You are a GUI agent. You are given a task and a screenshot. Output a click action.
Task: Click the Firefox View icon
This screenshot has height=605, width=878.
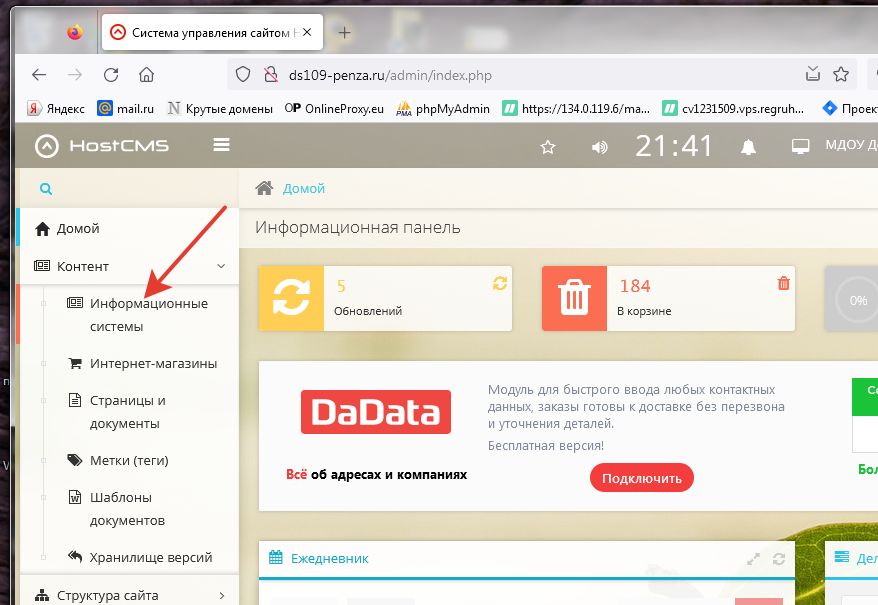(x=74, y=32)
